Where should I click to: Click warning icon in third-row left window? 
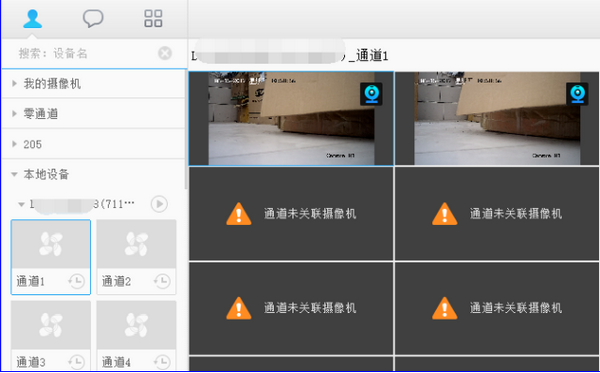click(239, 308)
